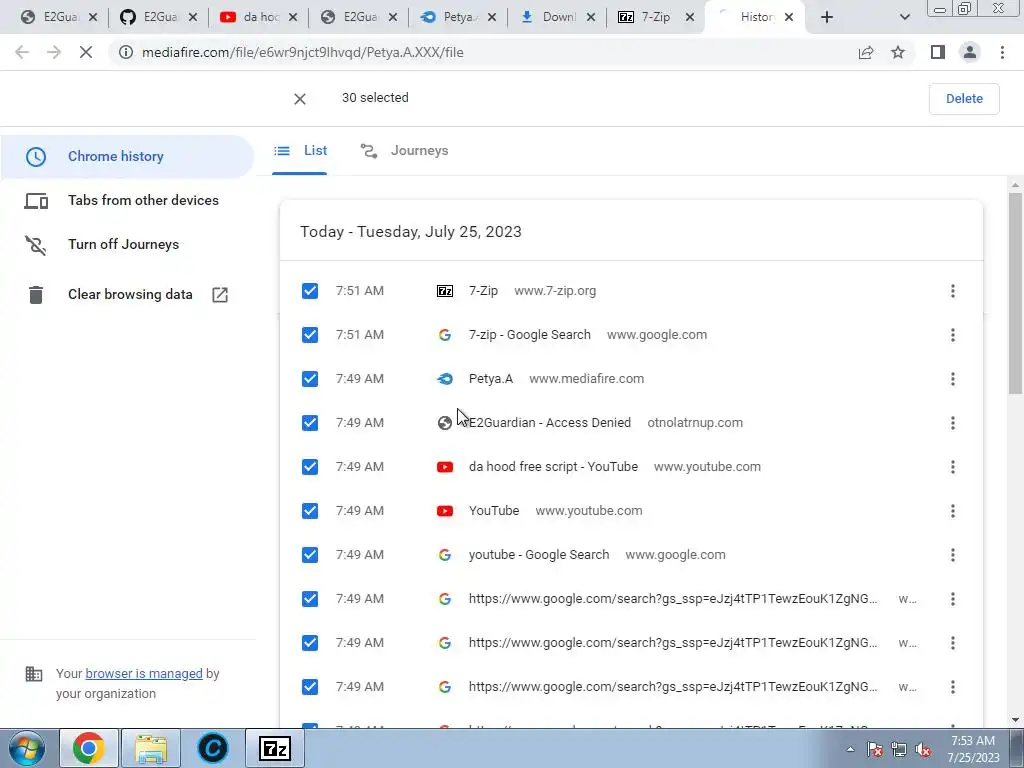Open E2Guardian - Access Denied link
Viewport: 1024px width, 768px height.
tap(550, 423)
